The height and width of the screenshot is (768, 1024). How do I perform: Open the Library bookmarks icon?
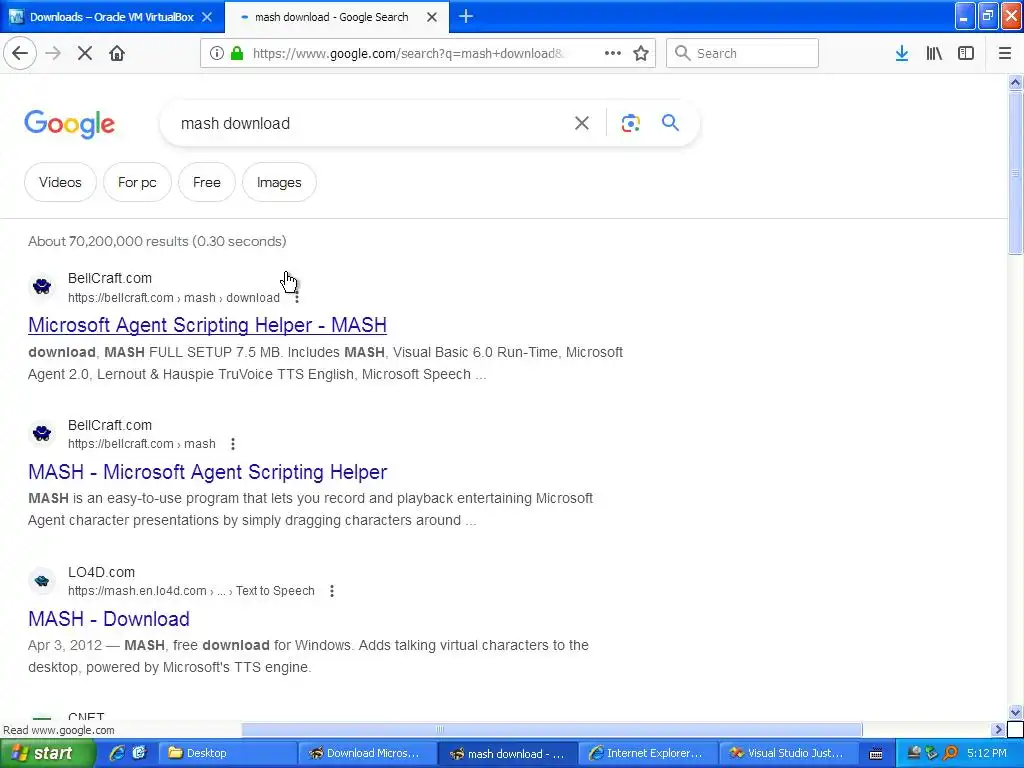point(934,54)
